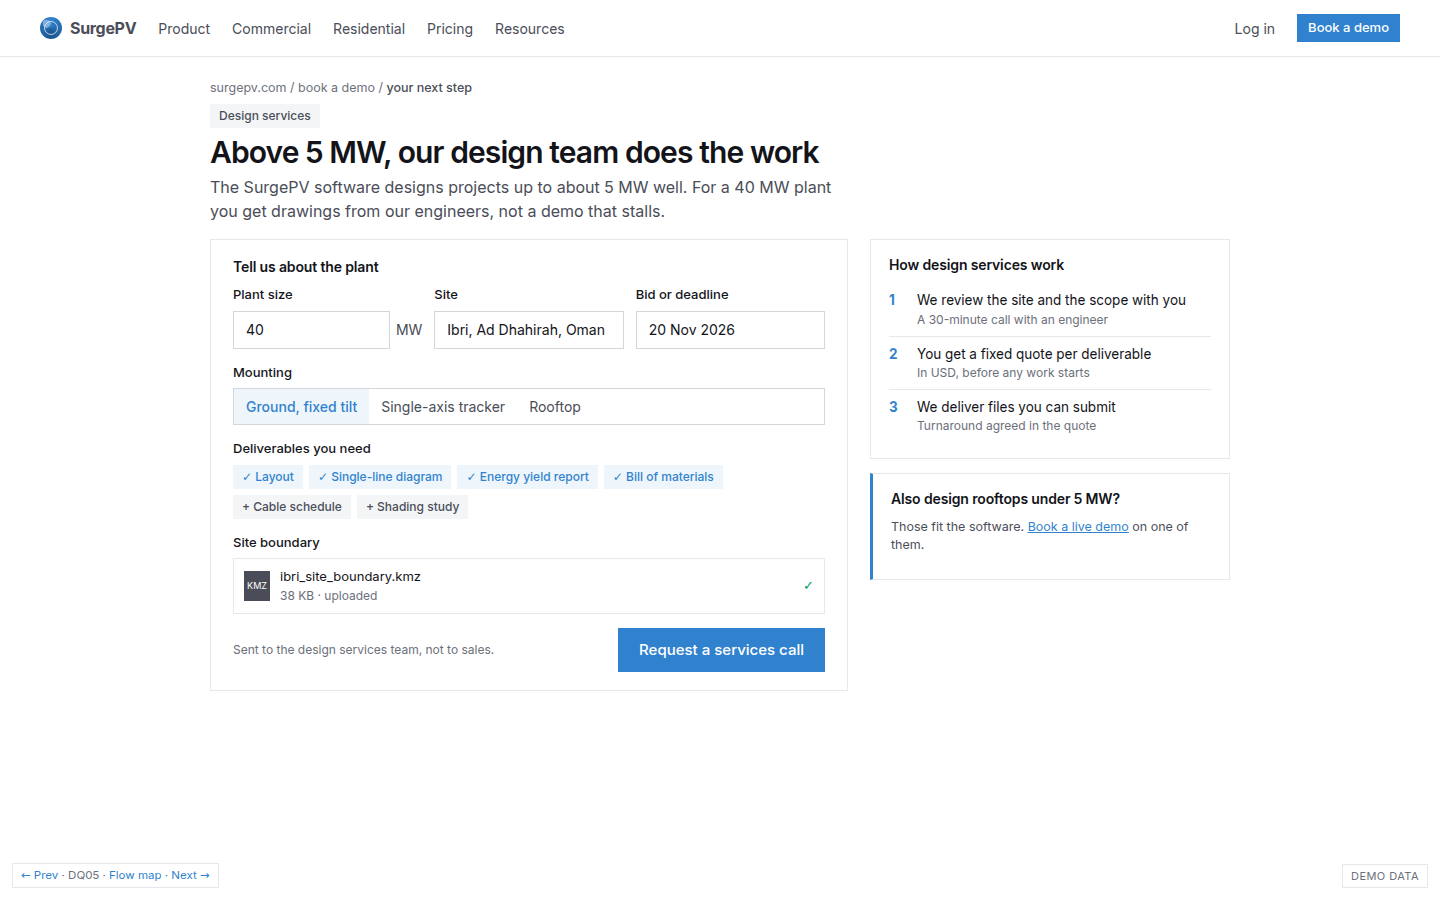
Task: Click the '38 KB · uploaded' status text
Action: point(329,596)
